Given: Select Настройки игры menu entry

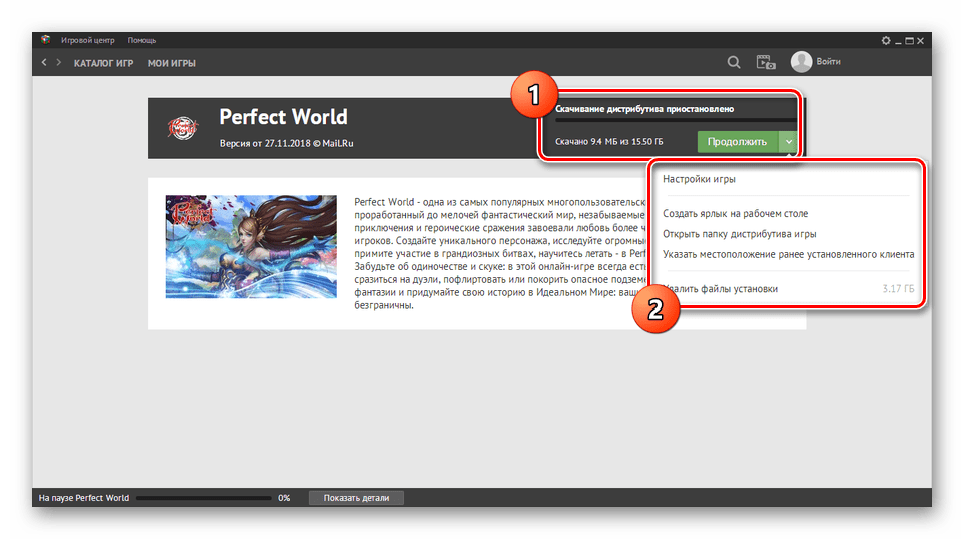Looking at the screenshot, I should click(x=699, y=179).
